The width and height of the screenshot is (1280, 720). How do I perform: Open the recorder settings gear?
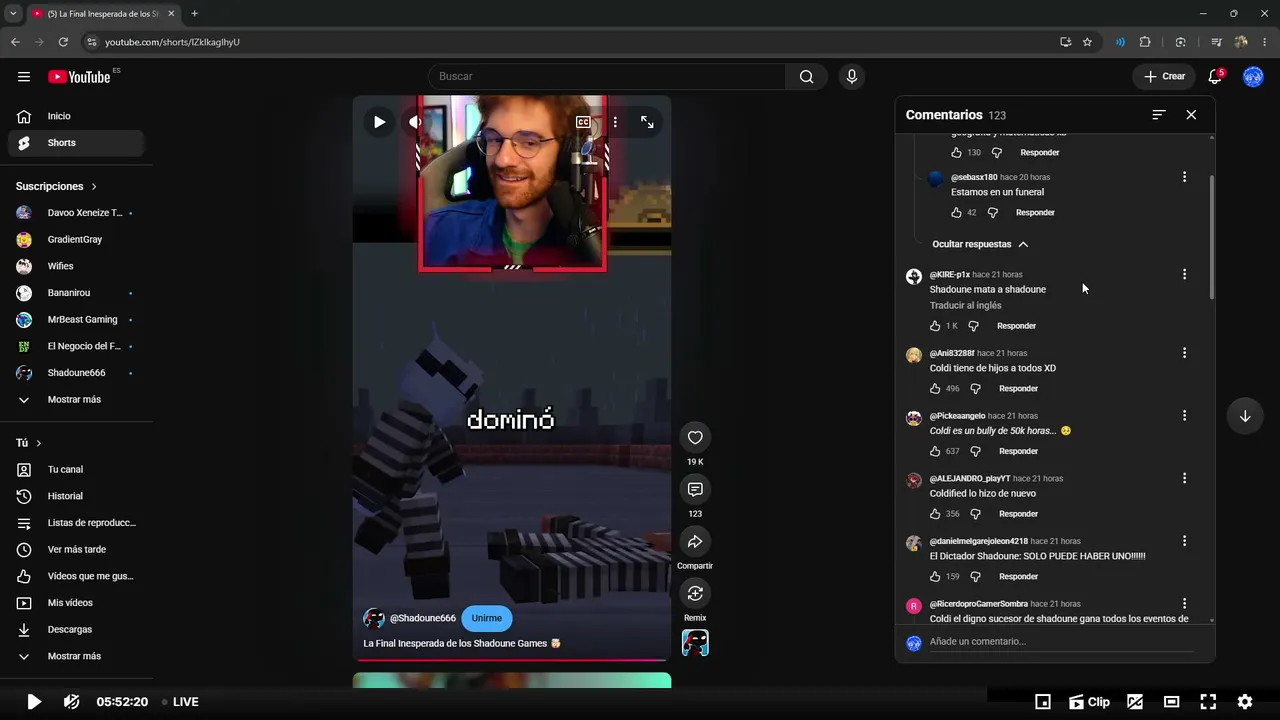tap(1245, 702)
